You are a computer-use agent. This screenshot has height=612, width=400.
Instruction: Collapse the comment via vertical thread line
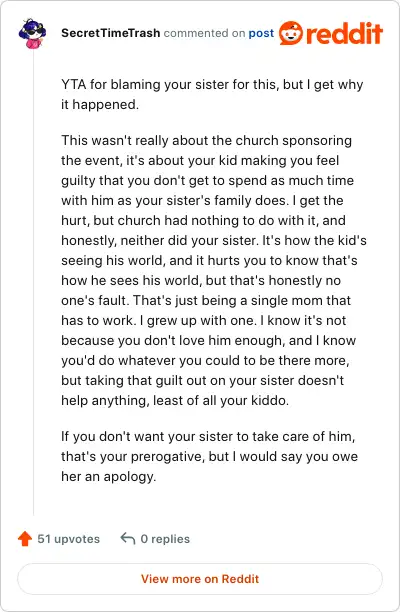pyautogui.click(x=33, y=283)
